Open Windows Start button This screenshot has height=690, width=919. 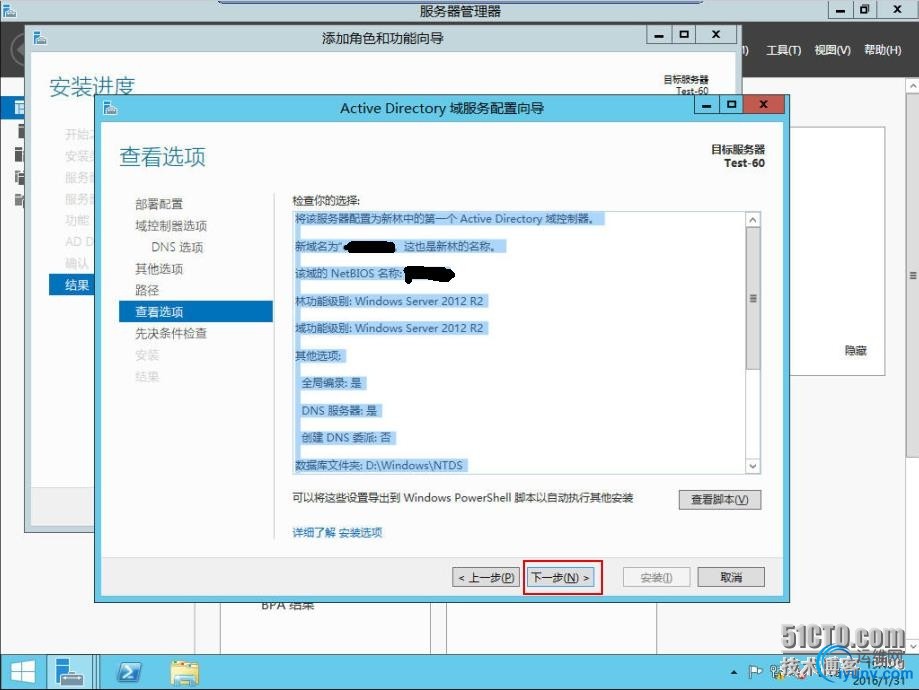point(22,672)
